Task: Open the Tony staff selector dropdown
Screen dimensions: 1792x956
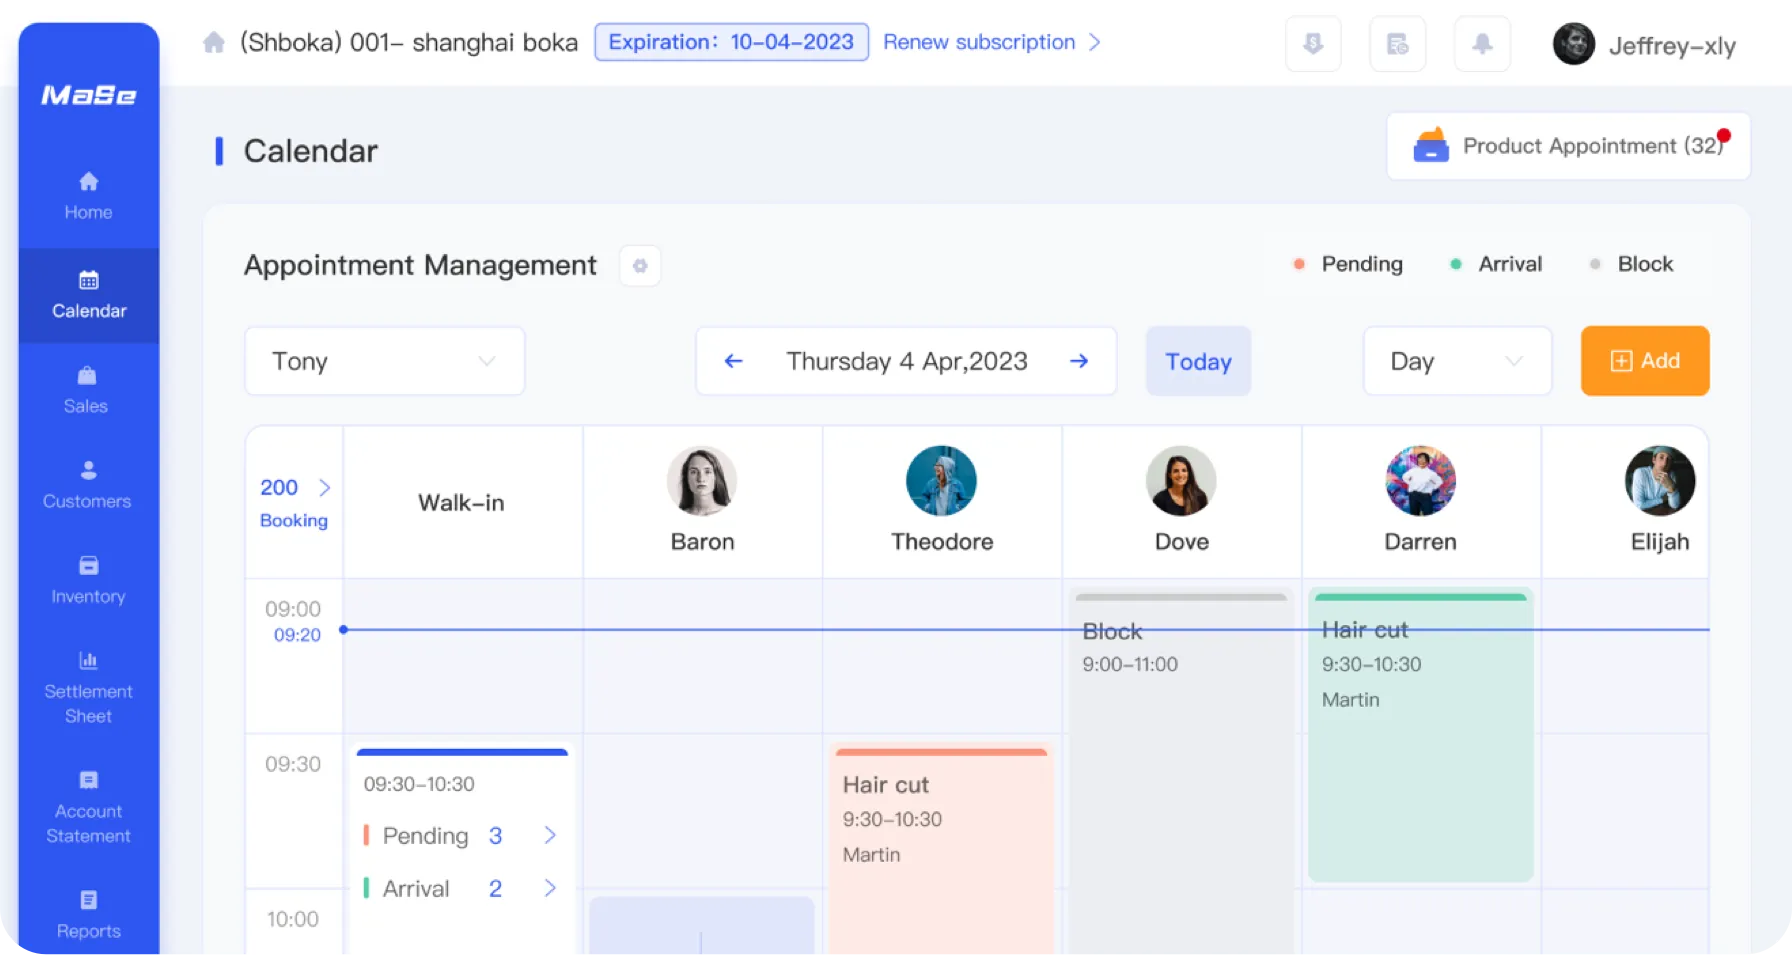Action: (384, 361)
